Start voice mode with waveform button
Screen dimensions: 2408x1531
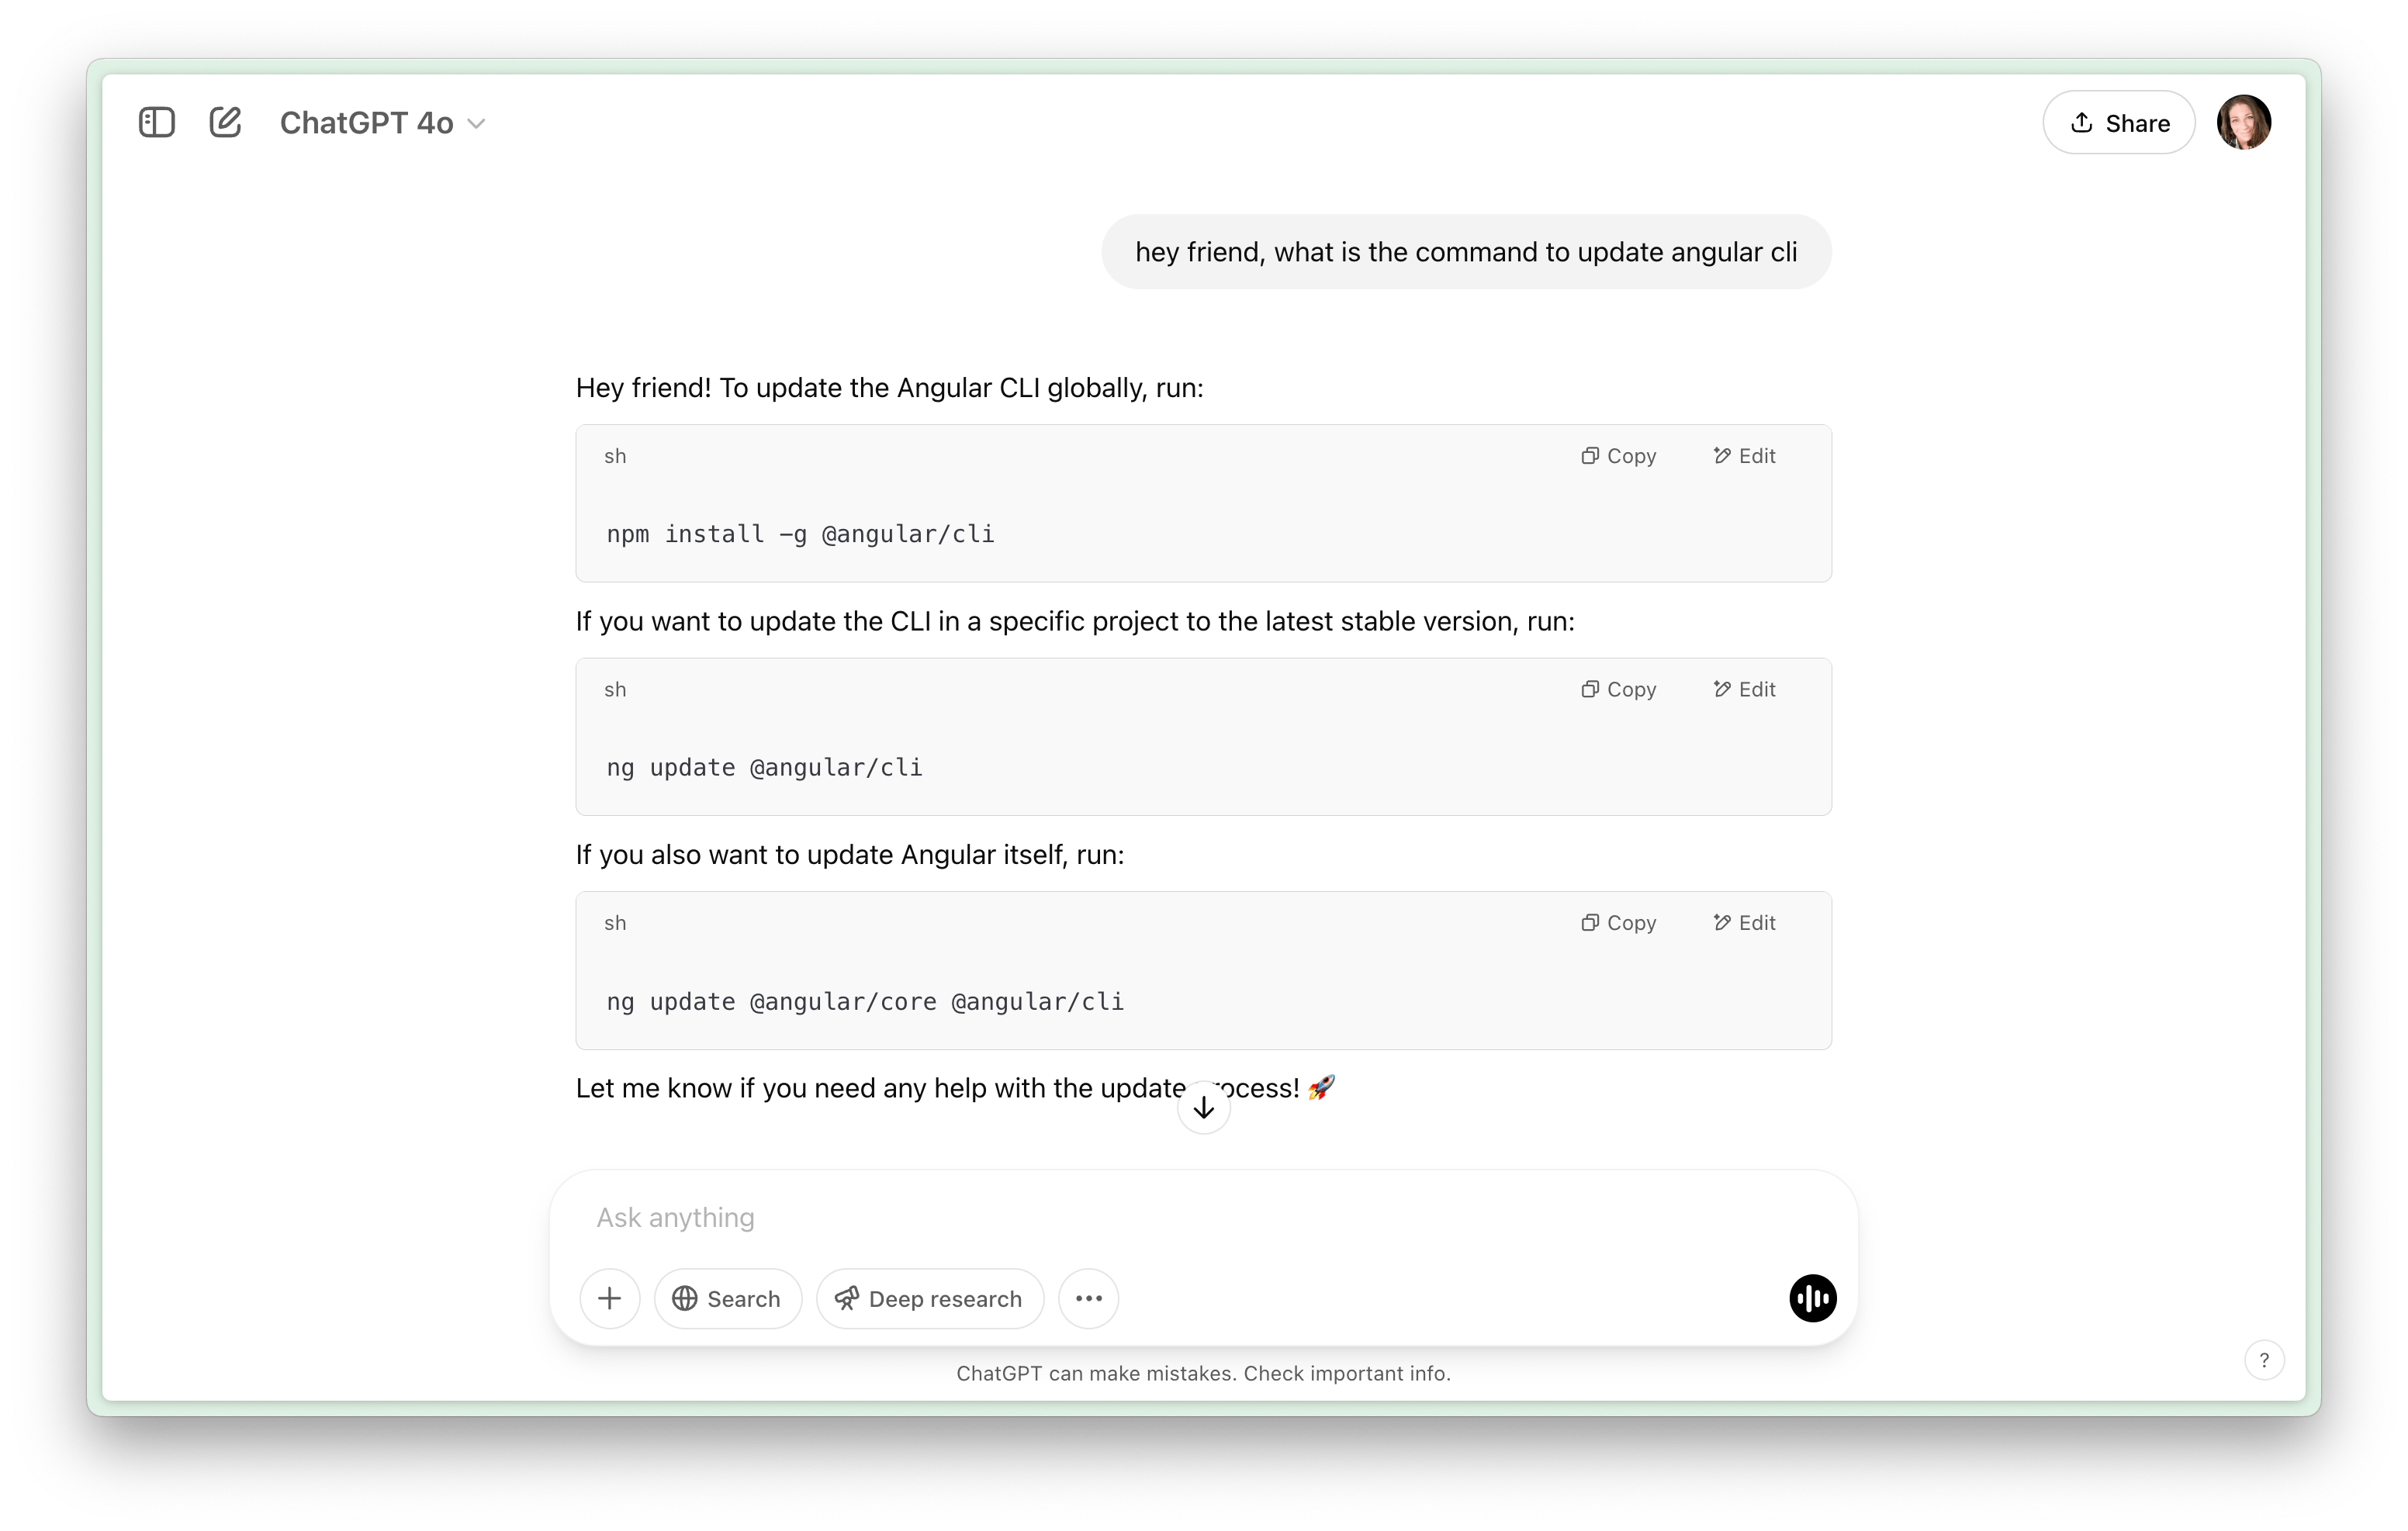tap(1812, 1298)
